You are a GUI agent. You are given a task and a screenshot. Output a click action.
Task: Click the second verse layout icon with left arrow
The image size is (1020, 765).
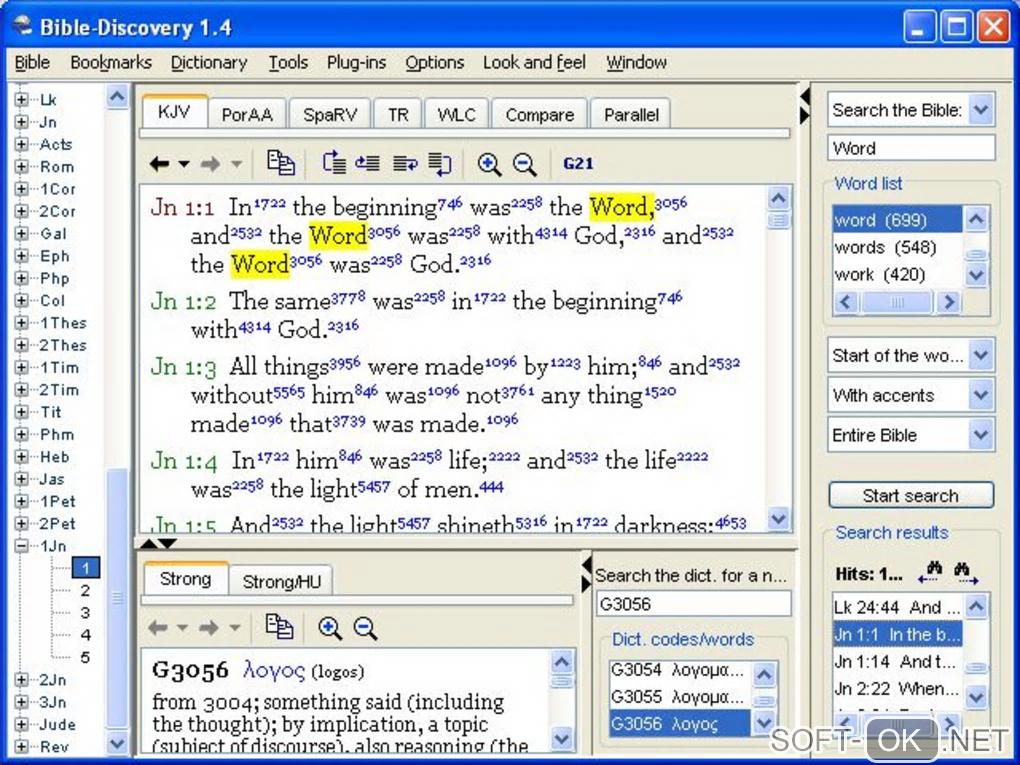(x=368, y=163)
